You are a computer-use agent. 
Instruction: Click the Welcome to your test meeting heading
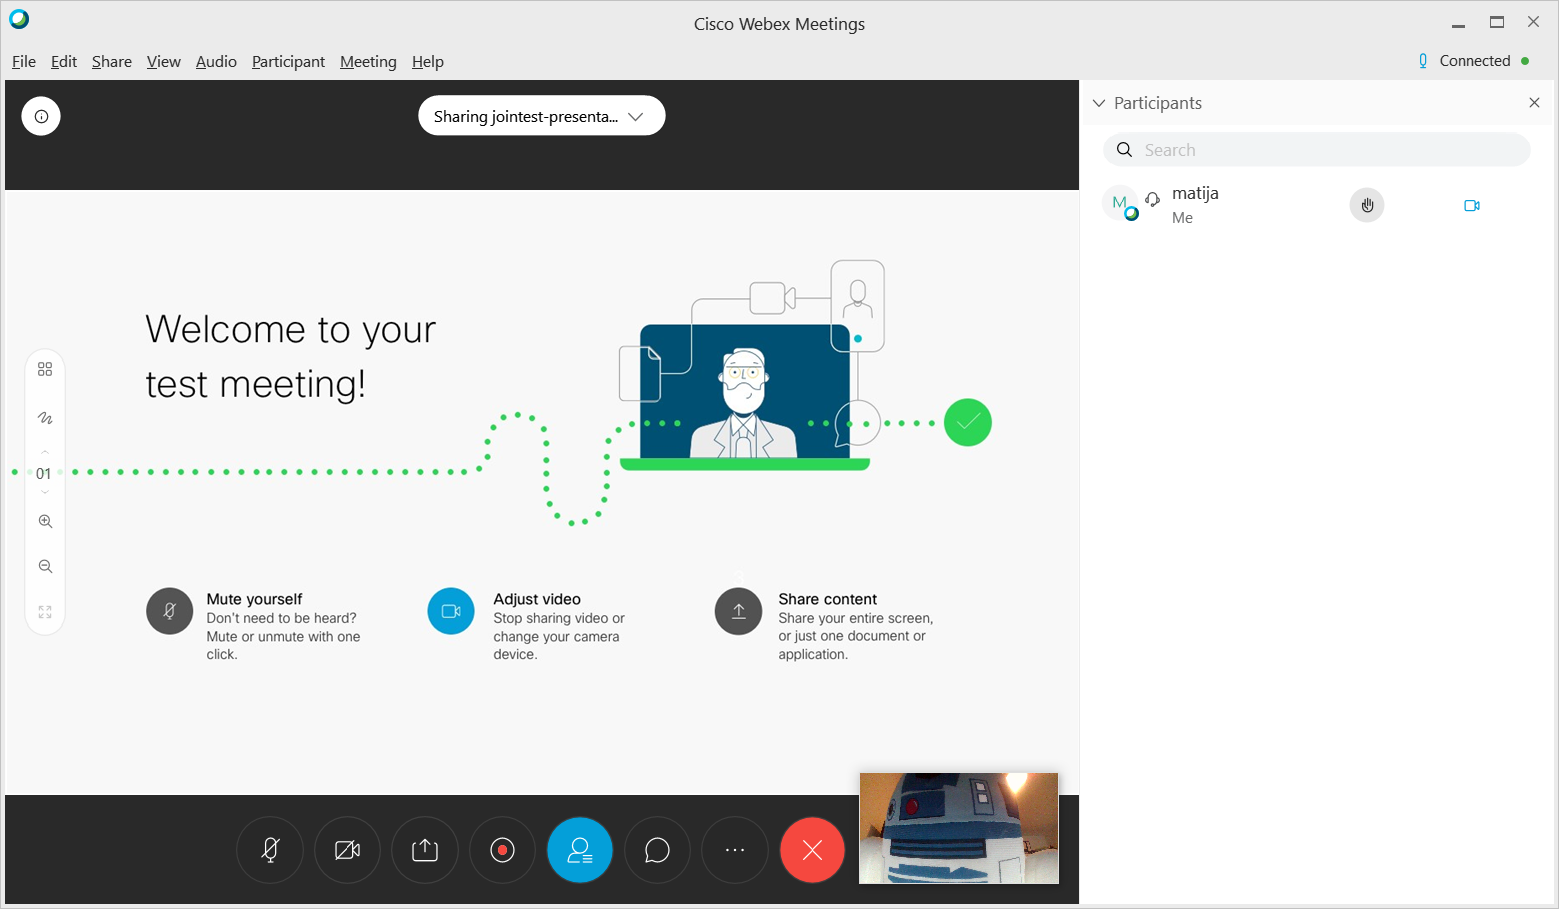pos(291,357)
